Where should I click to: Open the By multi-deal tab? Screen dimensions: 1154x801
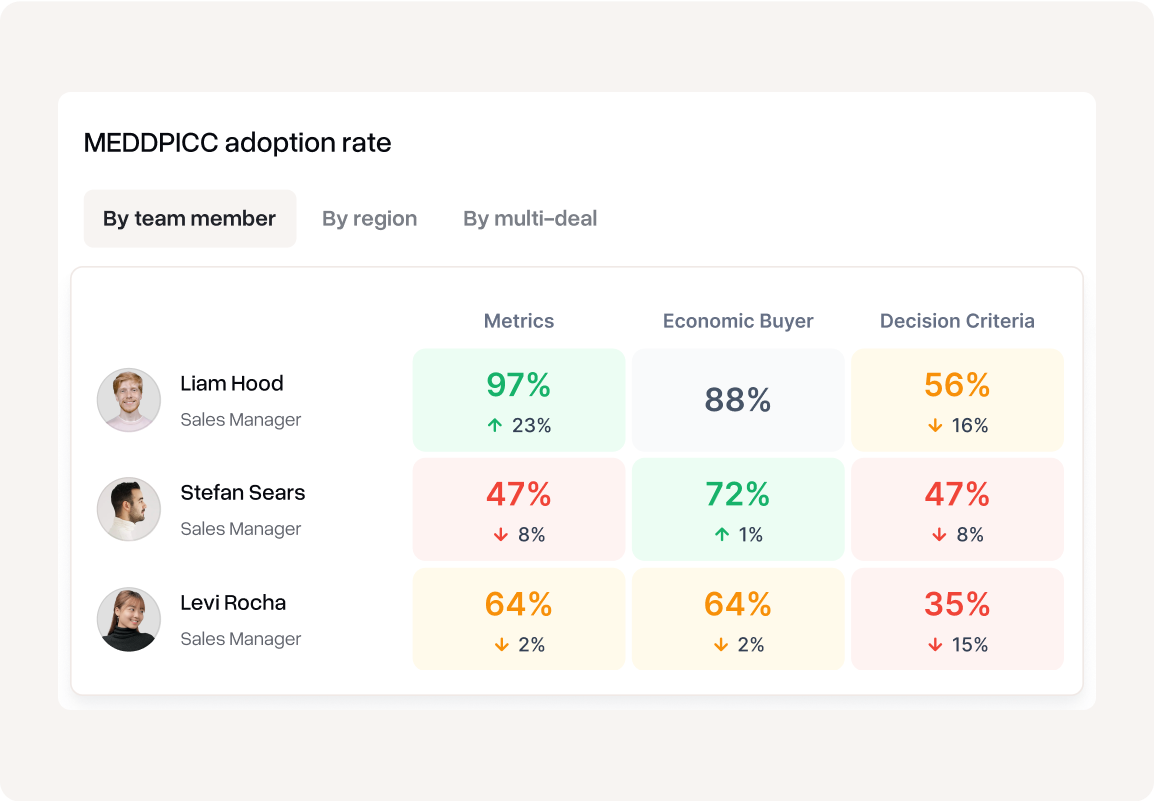pos(530,218)
